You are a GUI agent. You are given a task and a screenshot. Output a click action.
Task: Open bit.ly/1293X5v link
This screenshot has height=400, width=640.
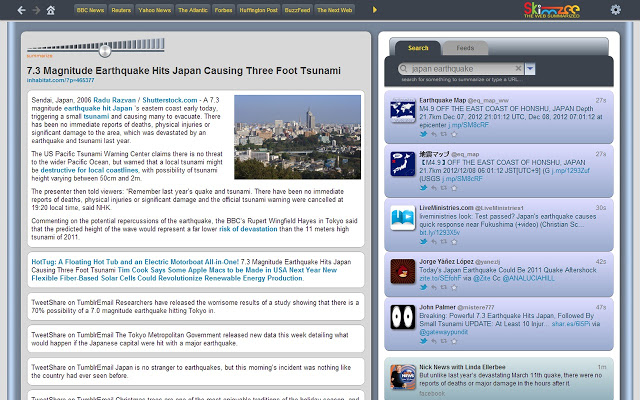[x=440, y=233]
